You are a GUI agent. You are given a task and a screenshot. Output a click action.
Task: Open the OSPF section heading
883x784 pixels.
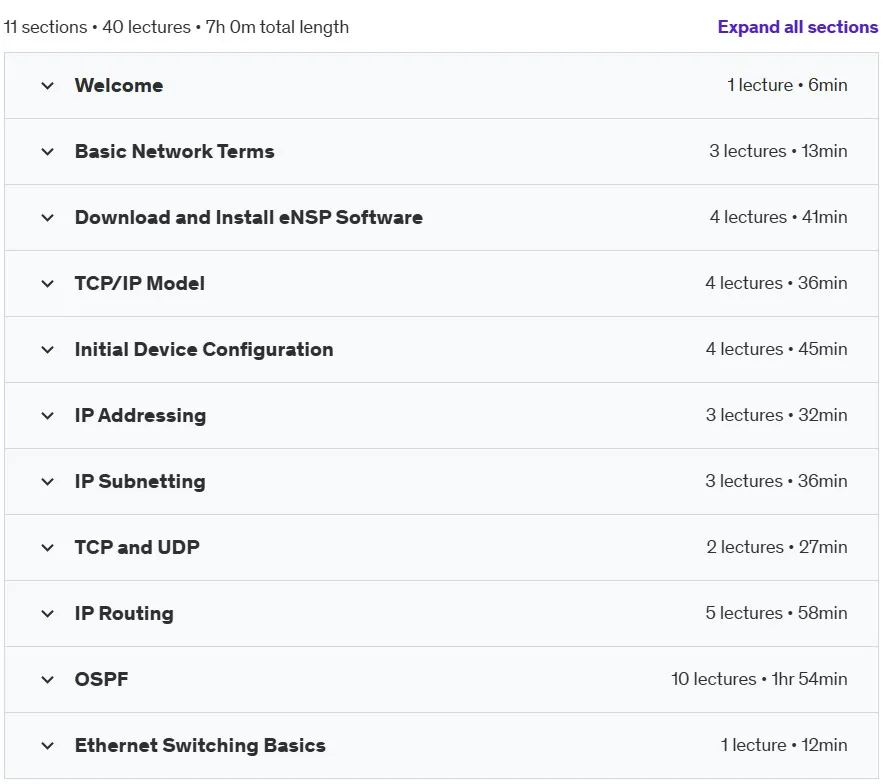[101, 679]
